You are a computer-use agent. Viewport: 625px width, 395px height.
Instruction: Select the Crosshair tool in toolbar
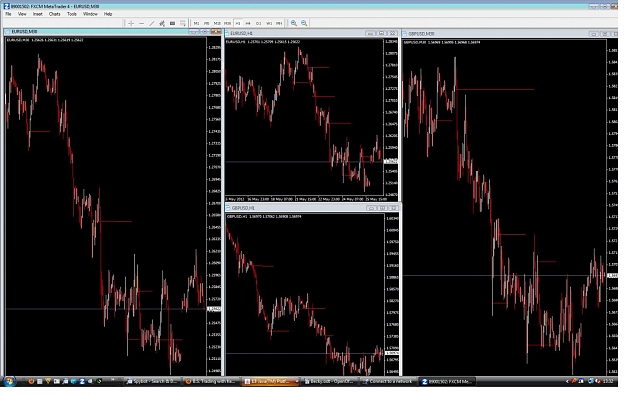(131, 23)
